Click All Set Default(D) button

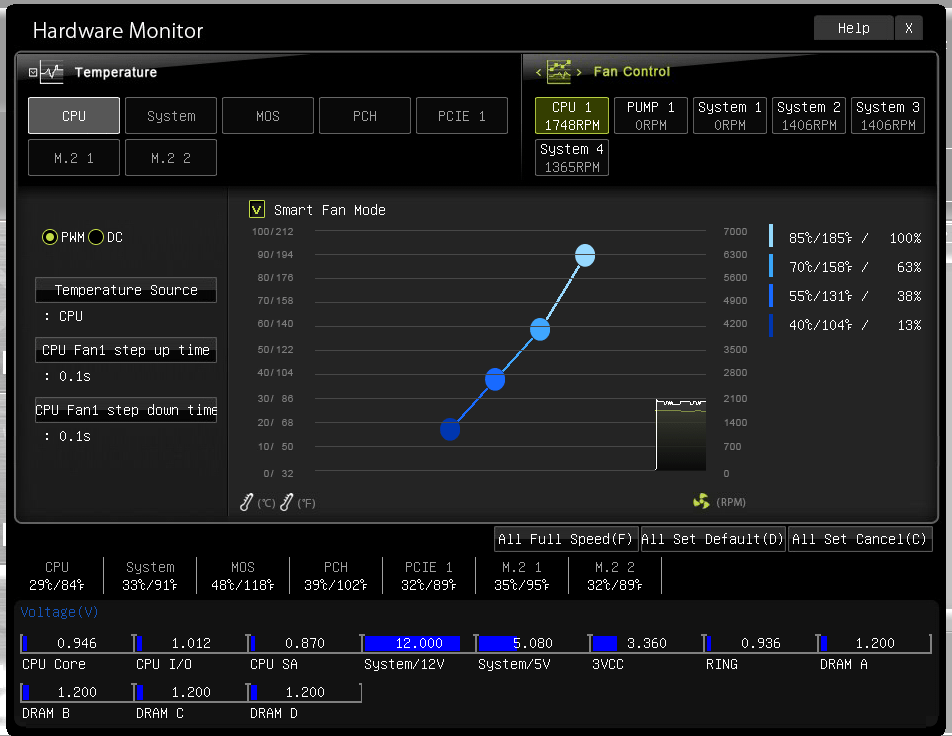713,539
